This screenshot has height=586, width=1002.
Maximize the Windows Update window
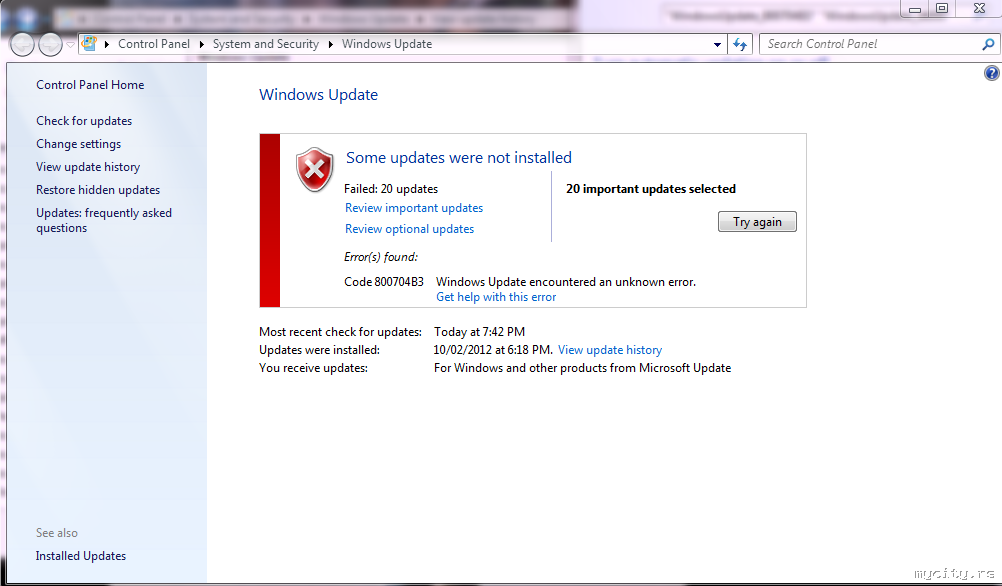942,8
